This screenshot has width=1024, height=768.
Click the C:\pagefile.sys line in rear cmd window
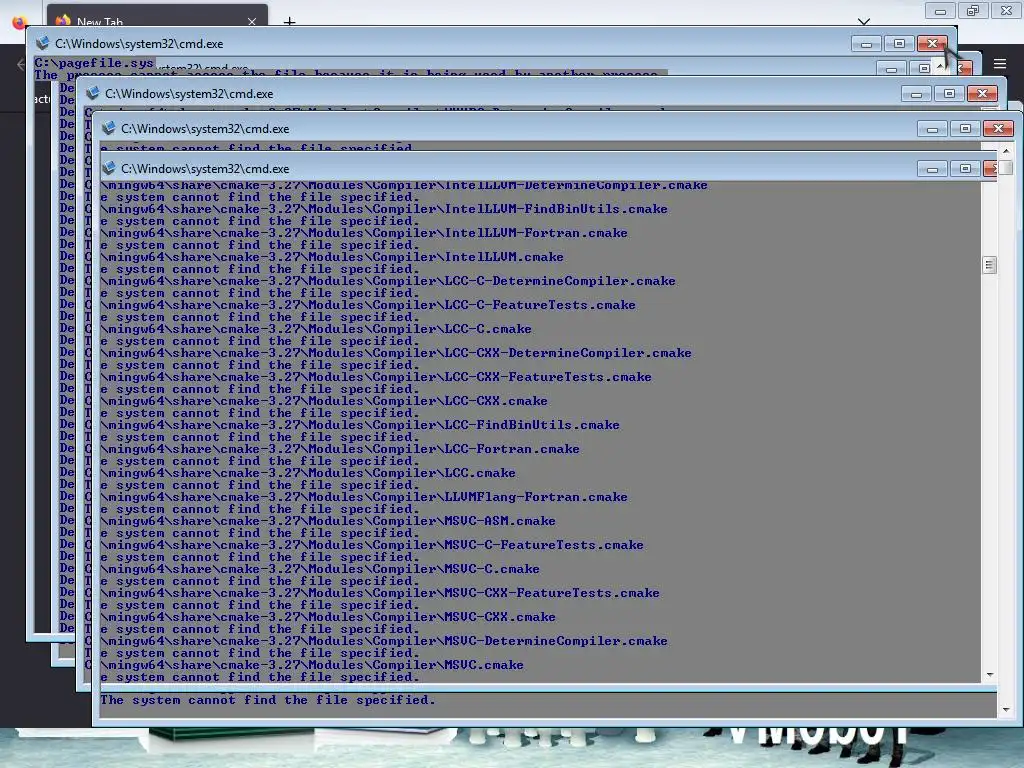[x=94, y=63]
